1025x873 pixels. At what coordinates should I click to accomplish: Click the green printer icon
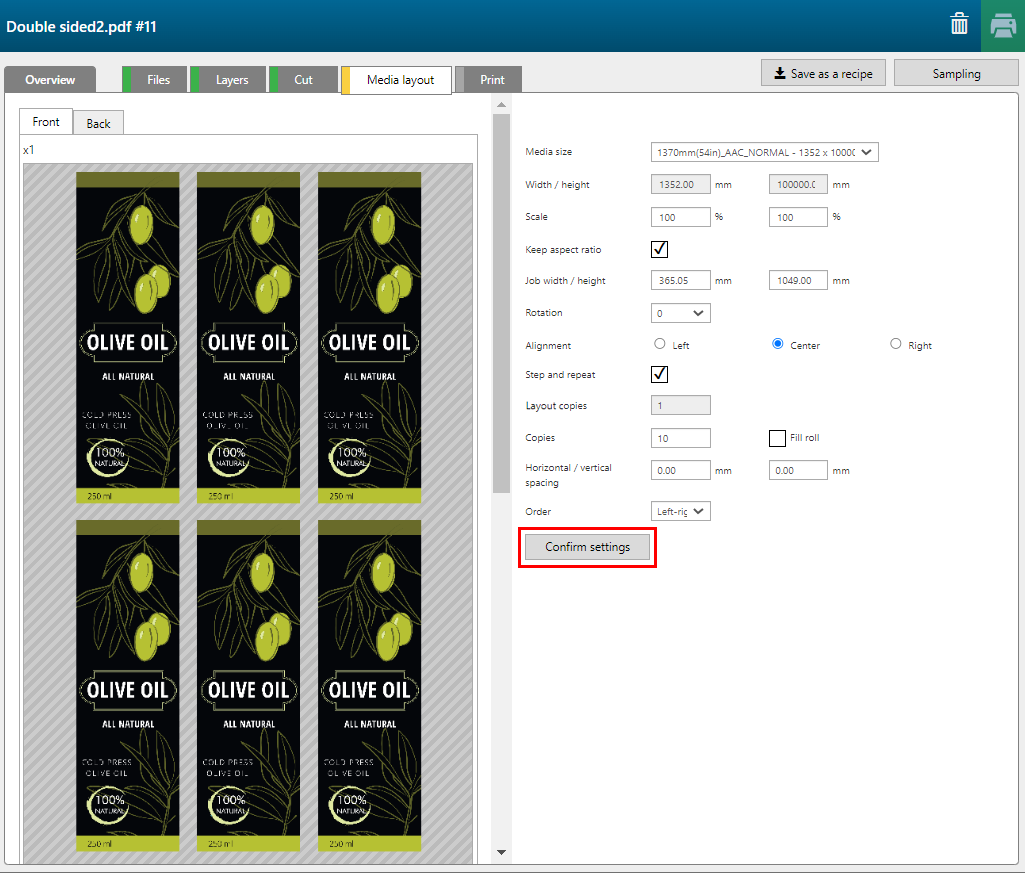point(1002,25)
